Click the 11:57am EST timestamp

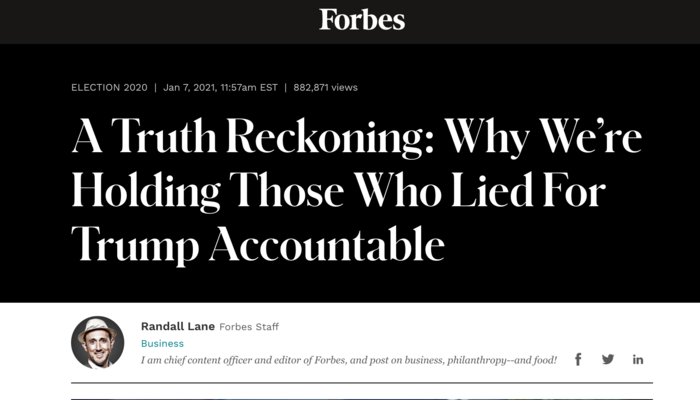tap(255, 88)
